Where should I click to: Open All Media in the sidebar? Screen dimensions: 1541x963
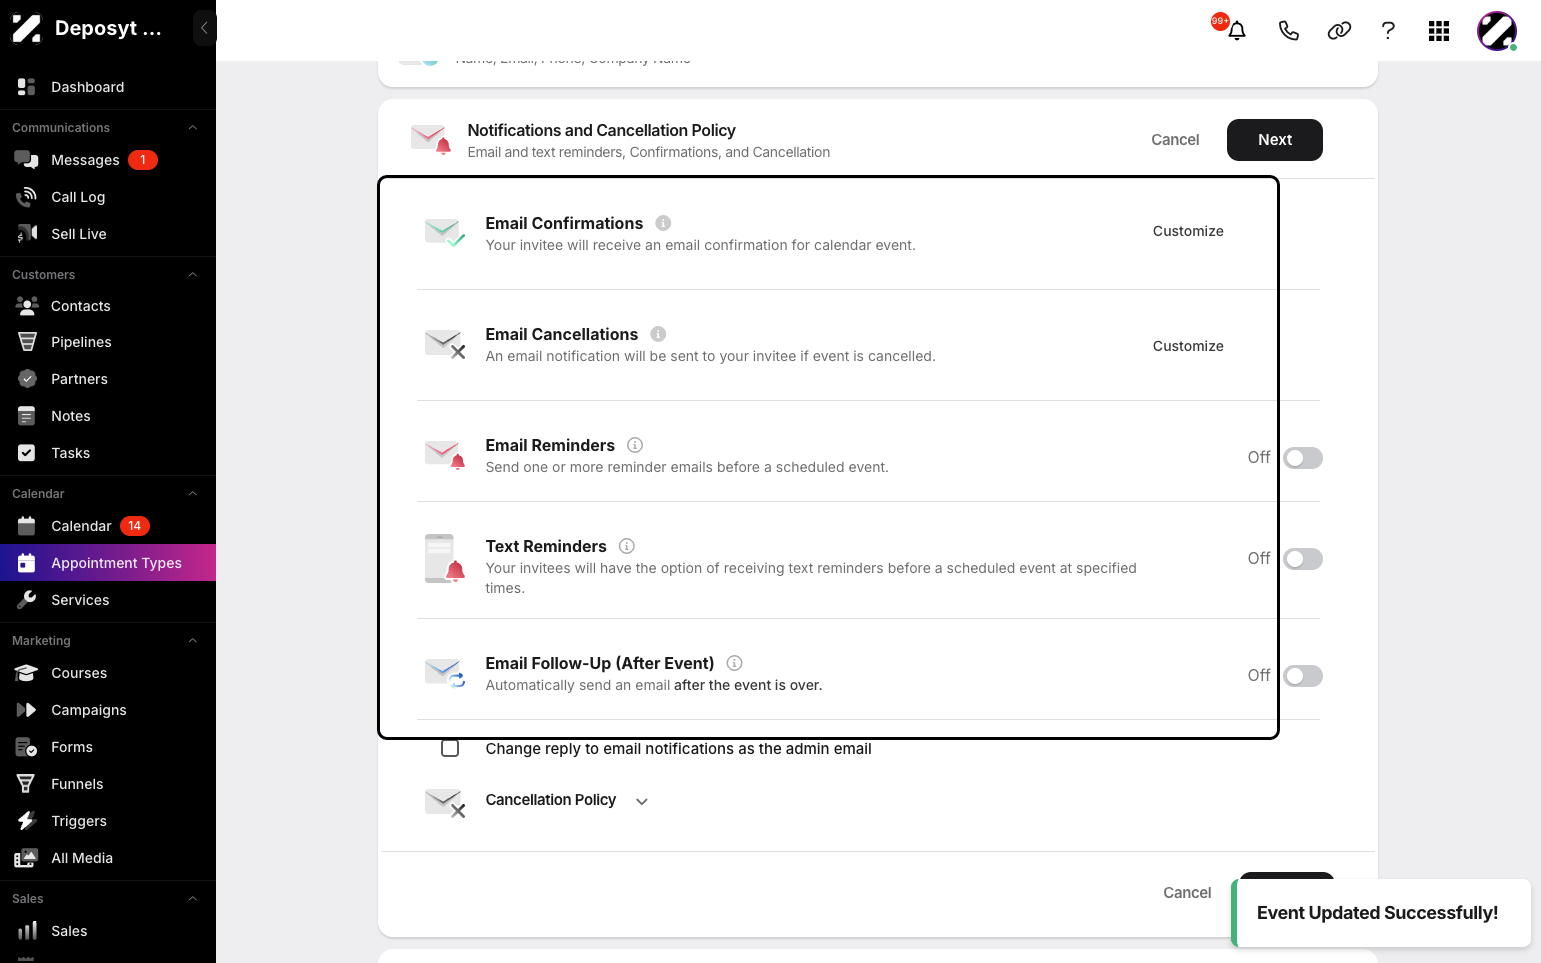(108, 858)
